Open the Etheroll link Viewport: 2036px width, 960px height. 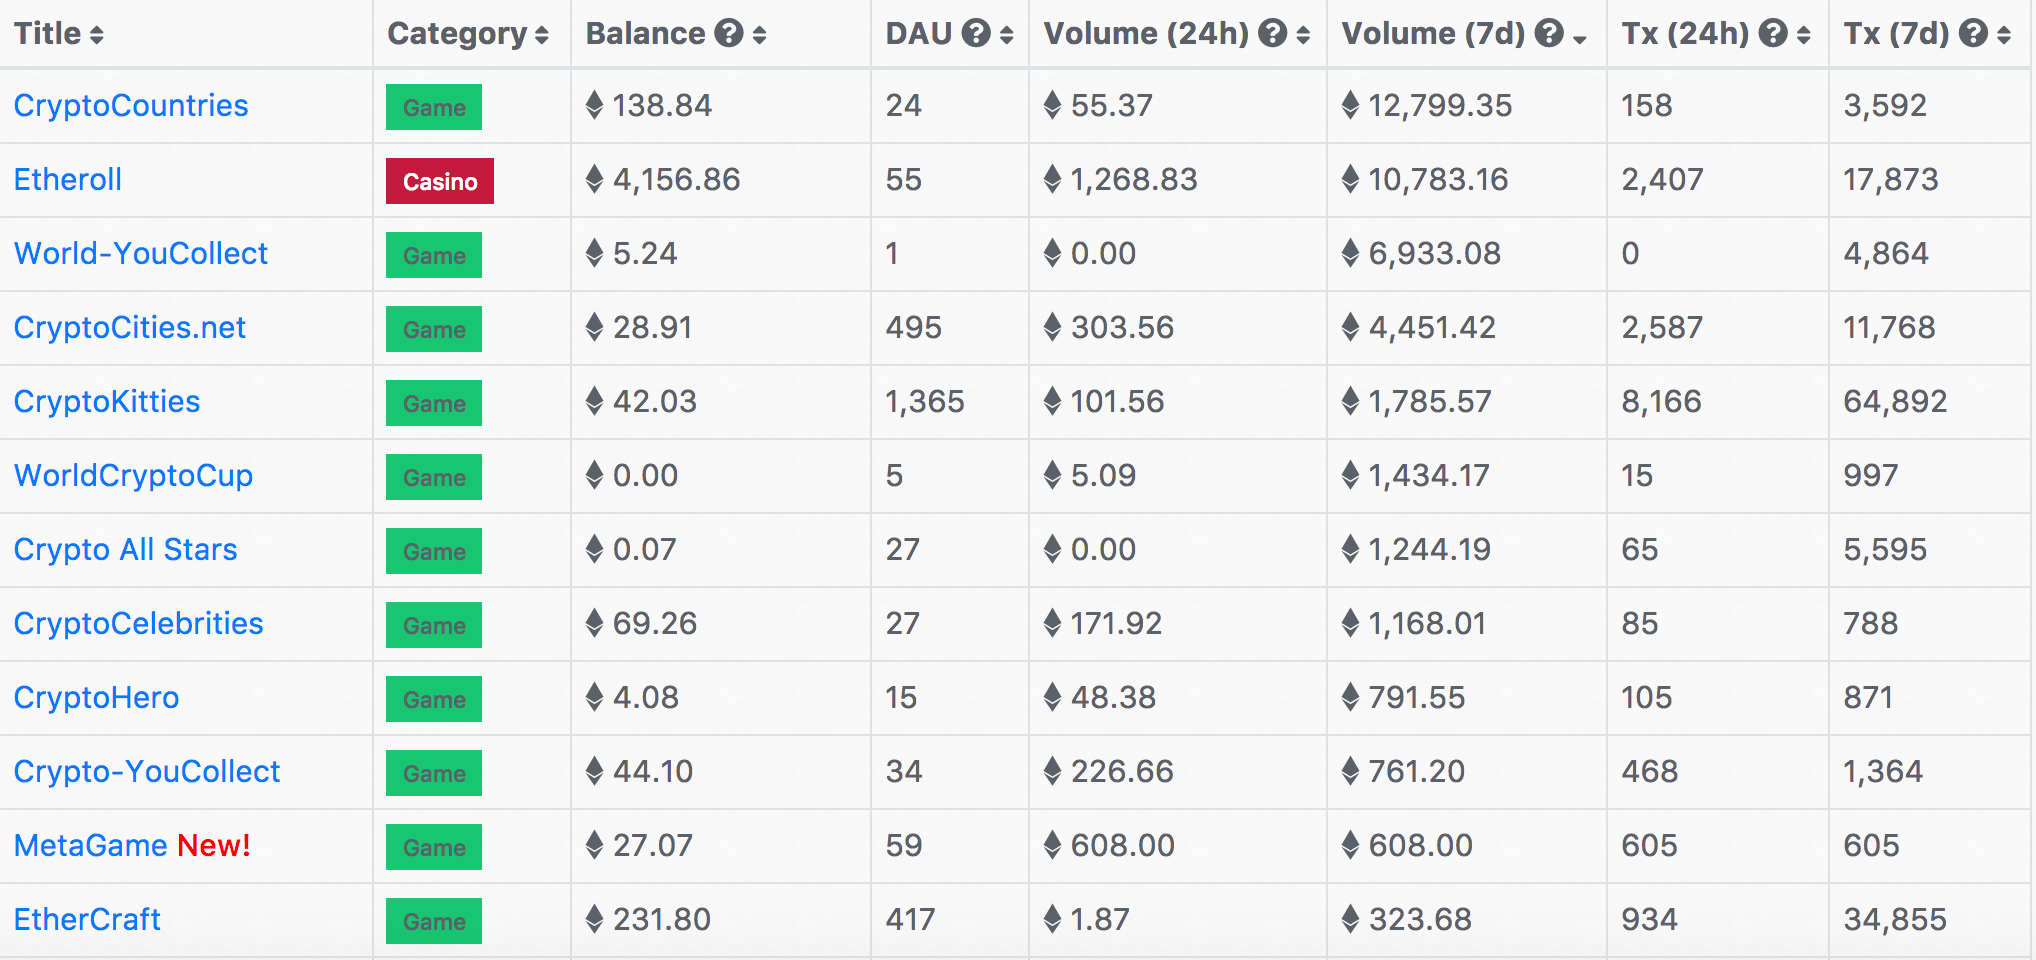pyautogui.click(x=68, y=179)
